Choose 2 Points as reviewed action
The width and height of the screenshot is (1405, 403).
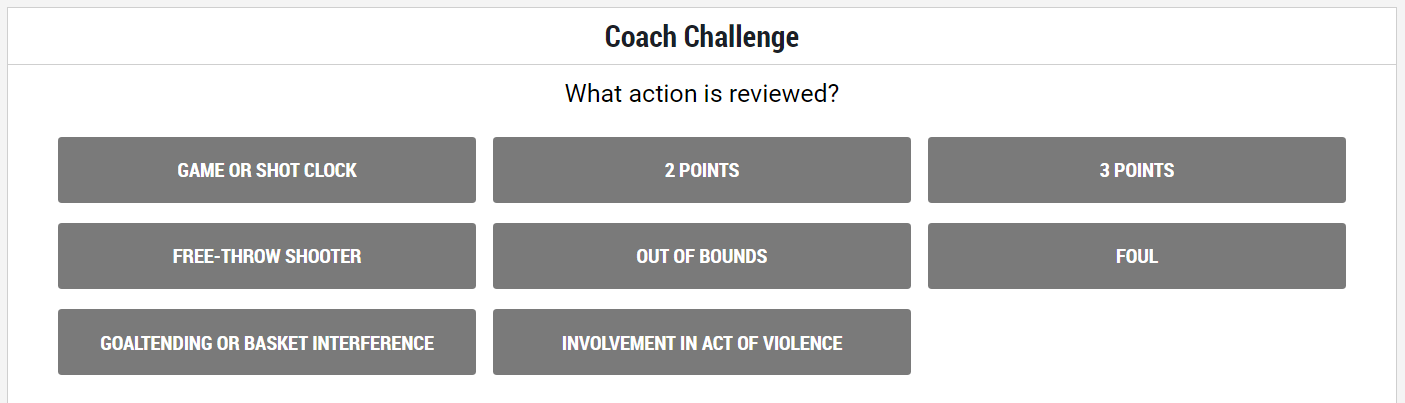pos(702,170)
